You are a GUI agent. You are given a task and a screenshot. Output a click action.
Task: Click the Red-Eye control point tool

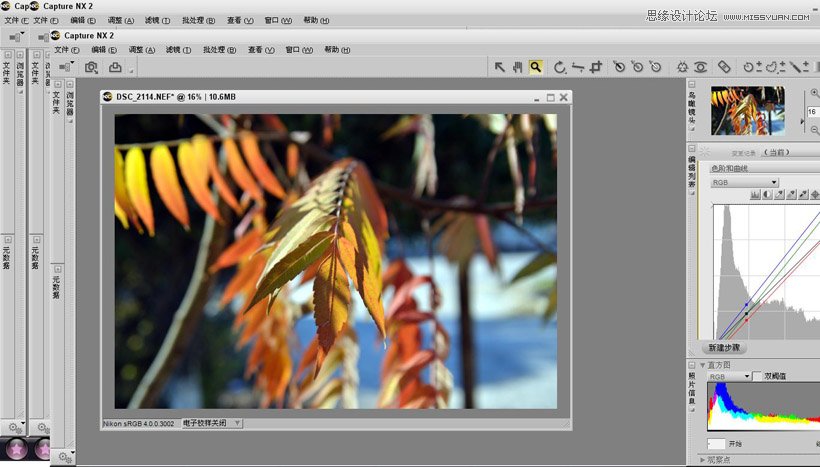(x=700, y=67)
